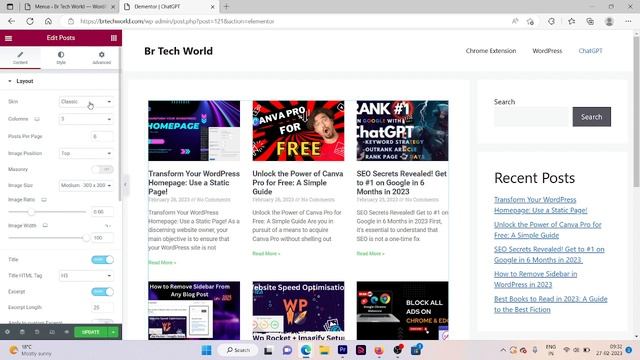Viewport: 640px width, 360px height.
Task: Open the Chrome Extension menu item
Action: pos(491,51)
